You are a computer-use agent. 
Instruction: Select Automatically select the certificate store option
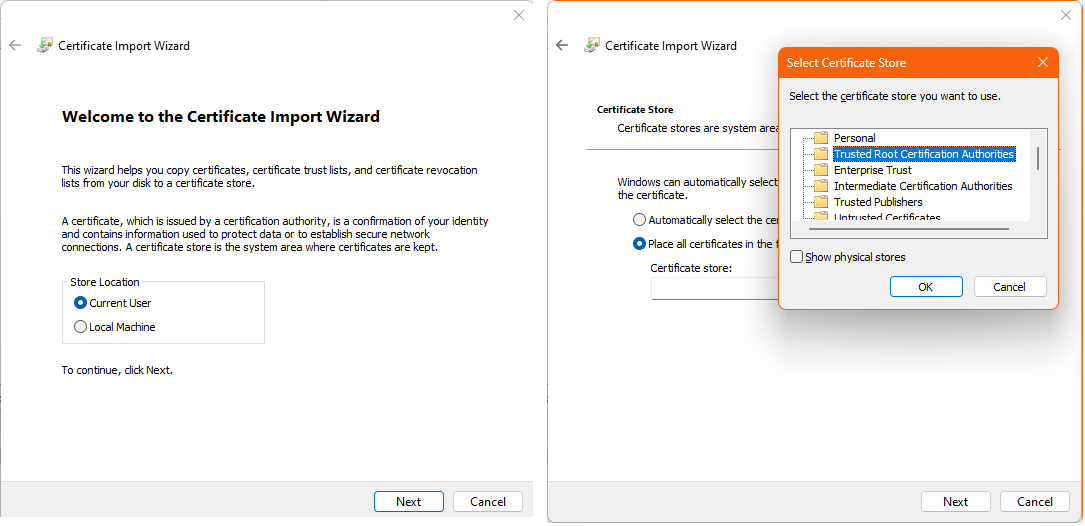point(639,220)
